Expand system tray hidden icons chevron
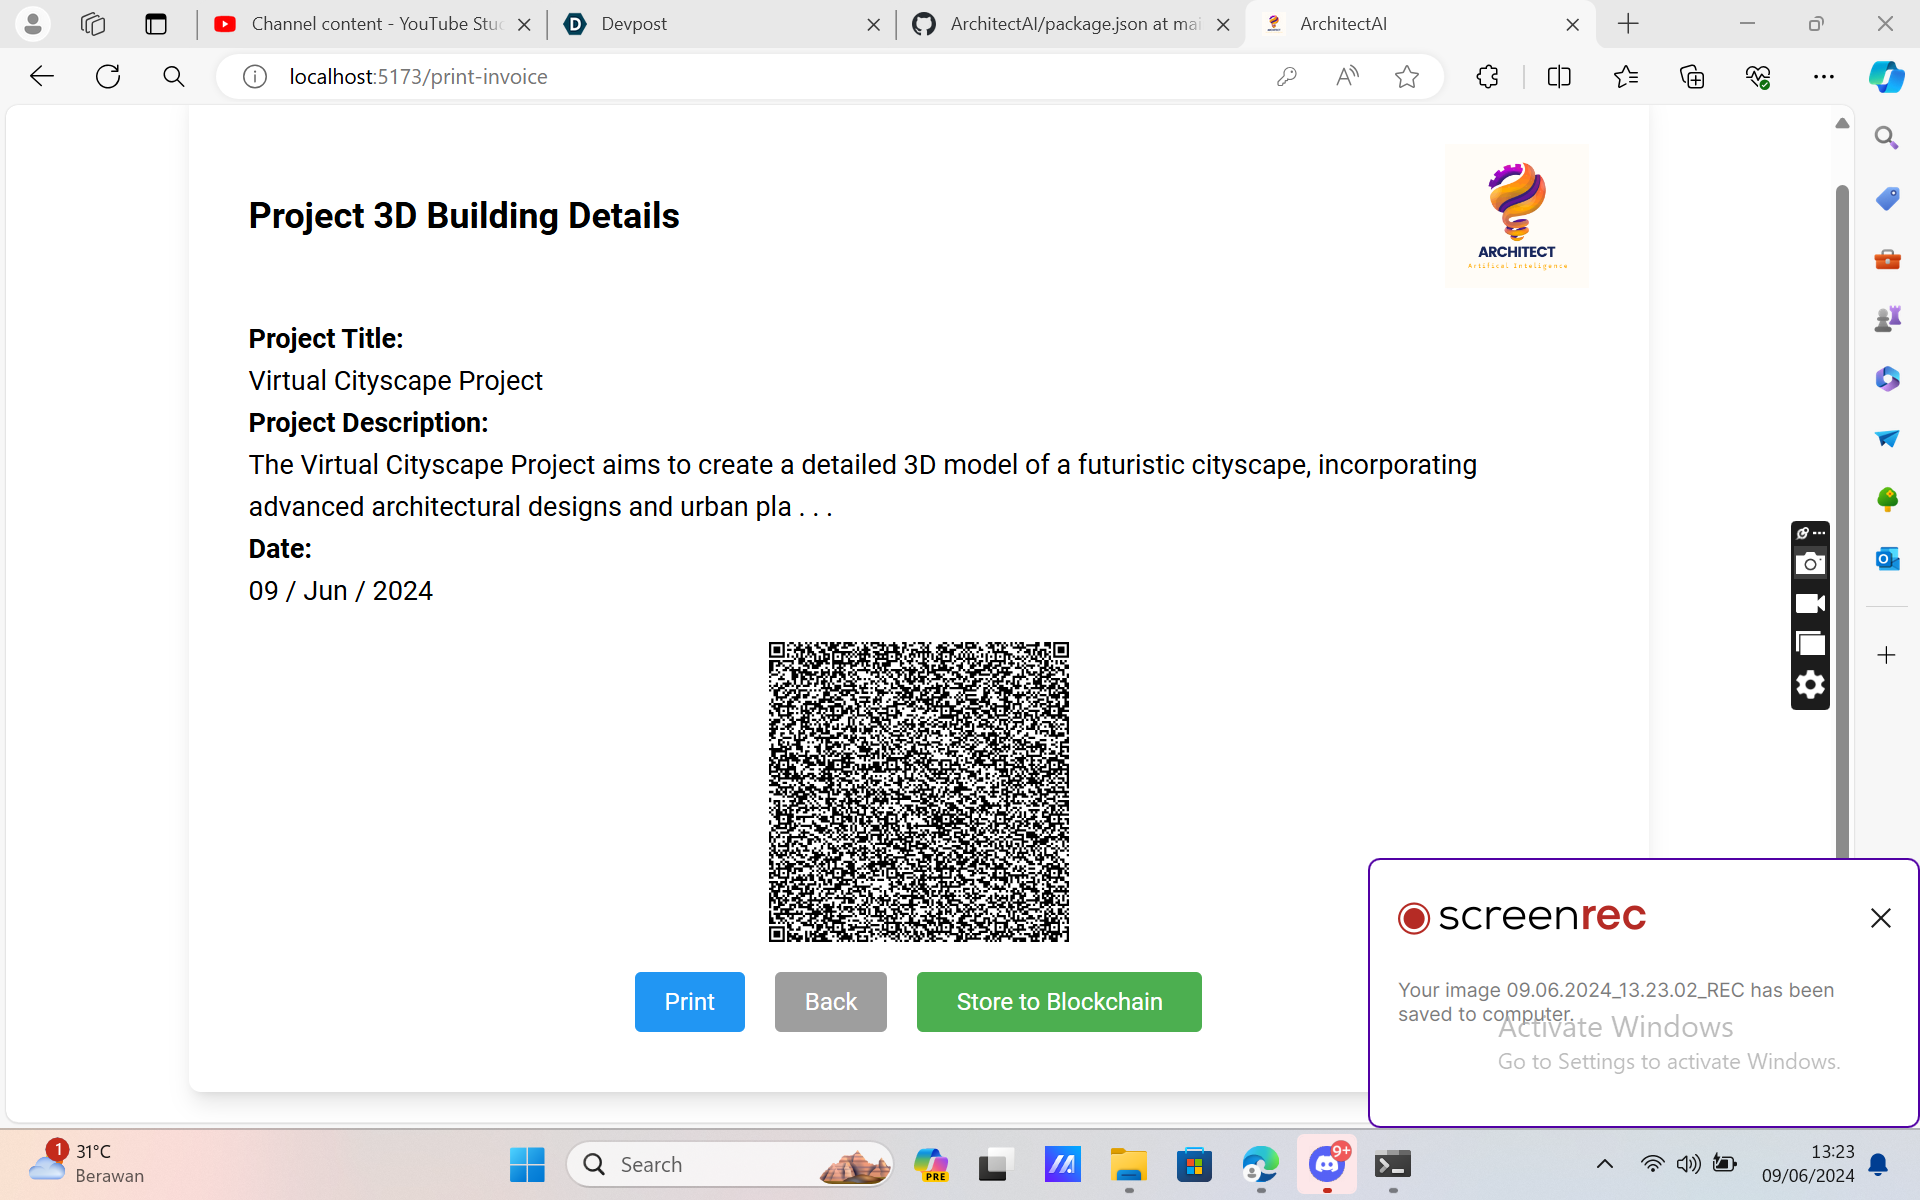The image size is (1920, 1200). click(x=1605, y=1164)
